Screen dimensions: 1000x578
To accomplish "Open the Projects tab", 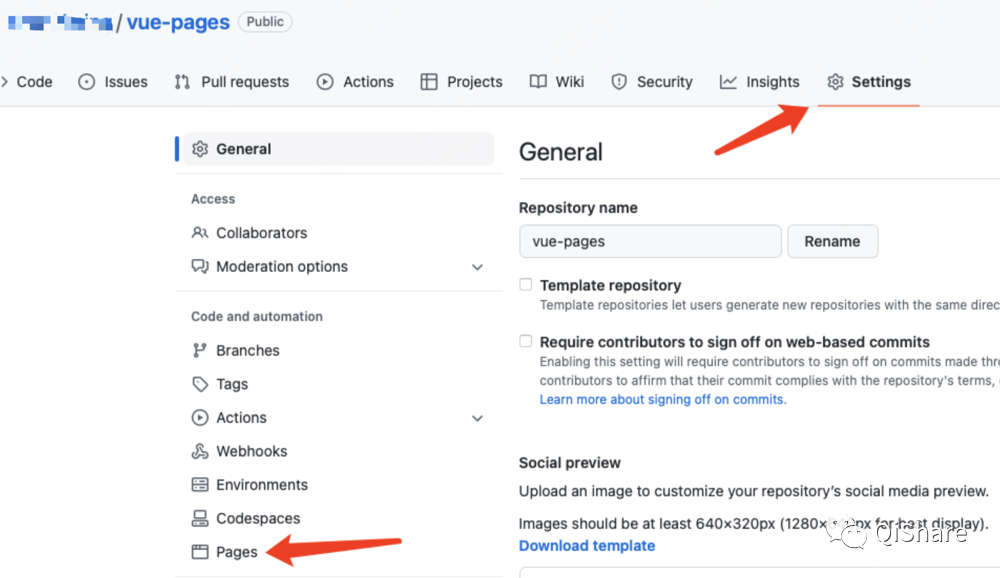I will [x=462, y=82].
